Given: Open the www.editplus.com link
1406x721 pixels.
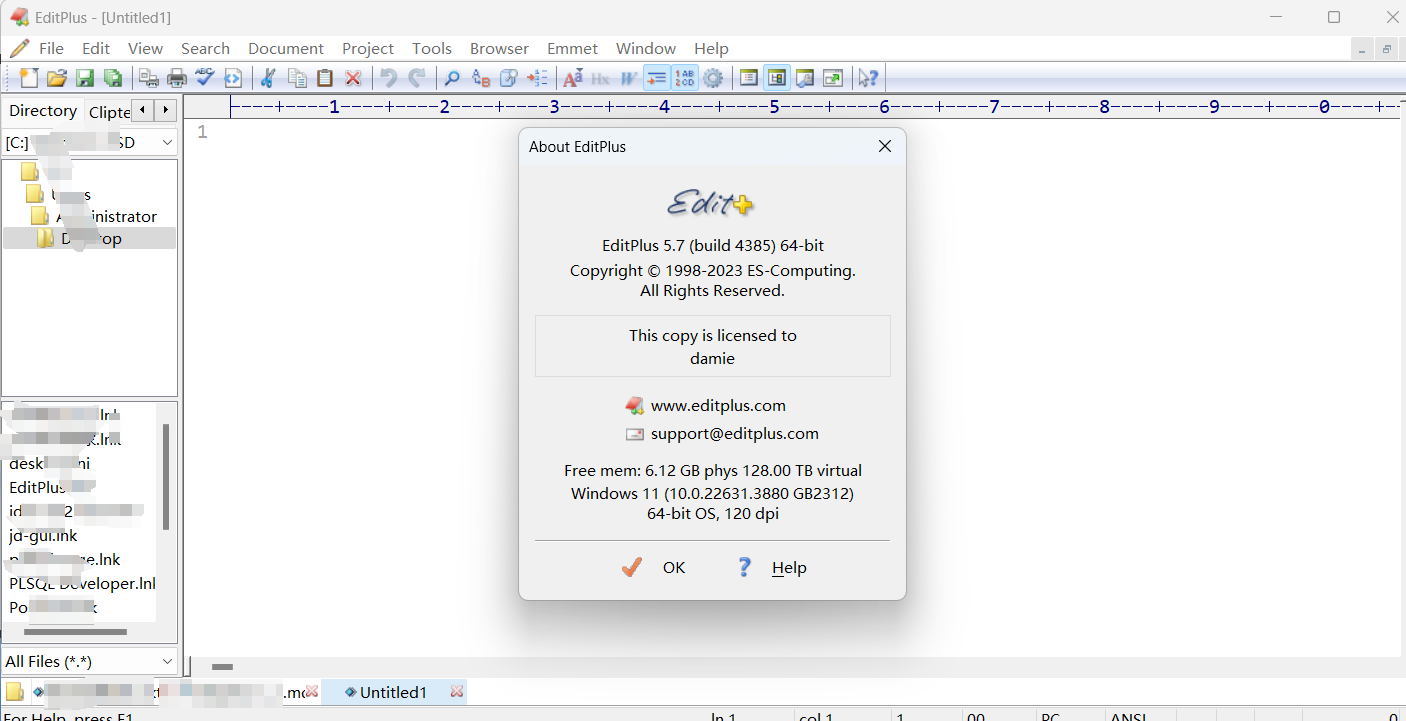Looking at the screenshot, I should (x=718, y=405).
